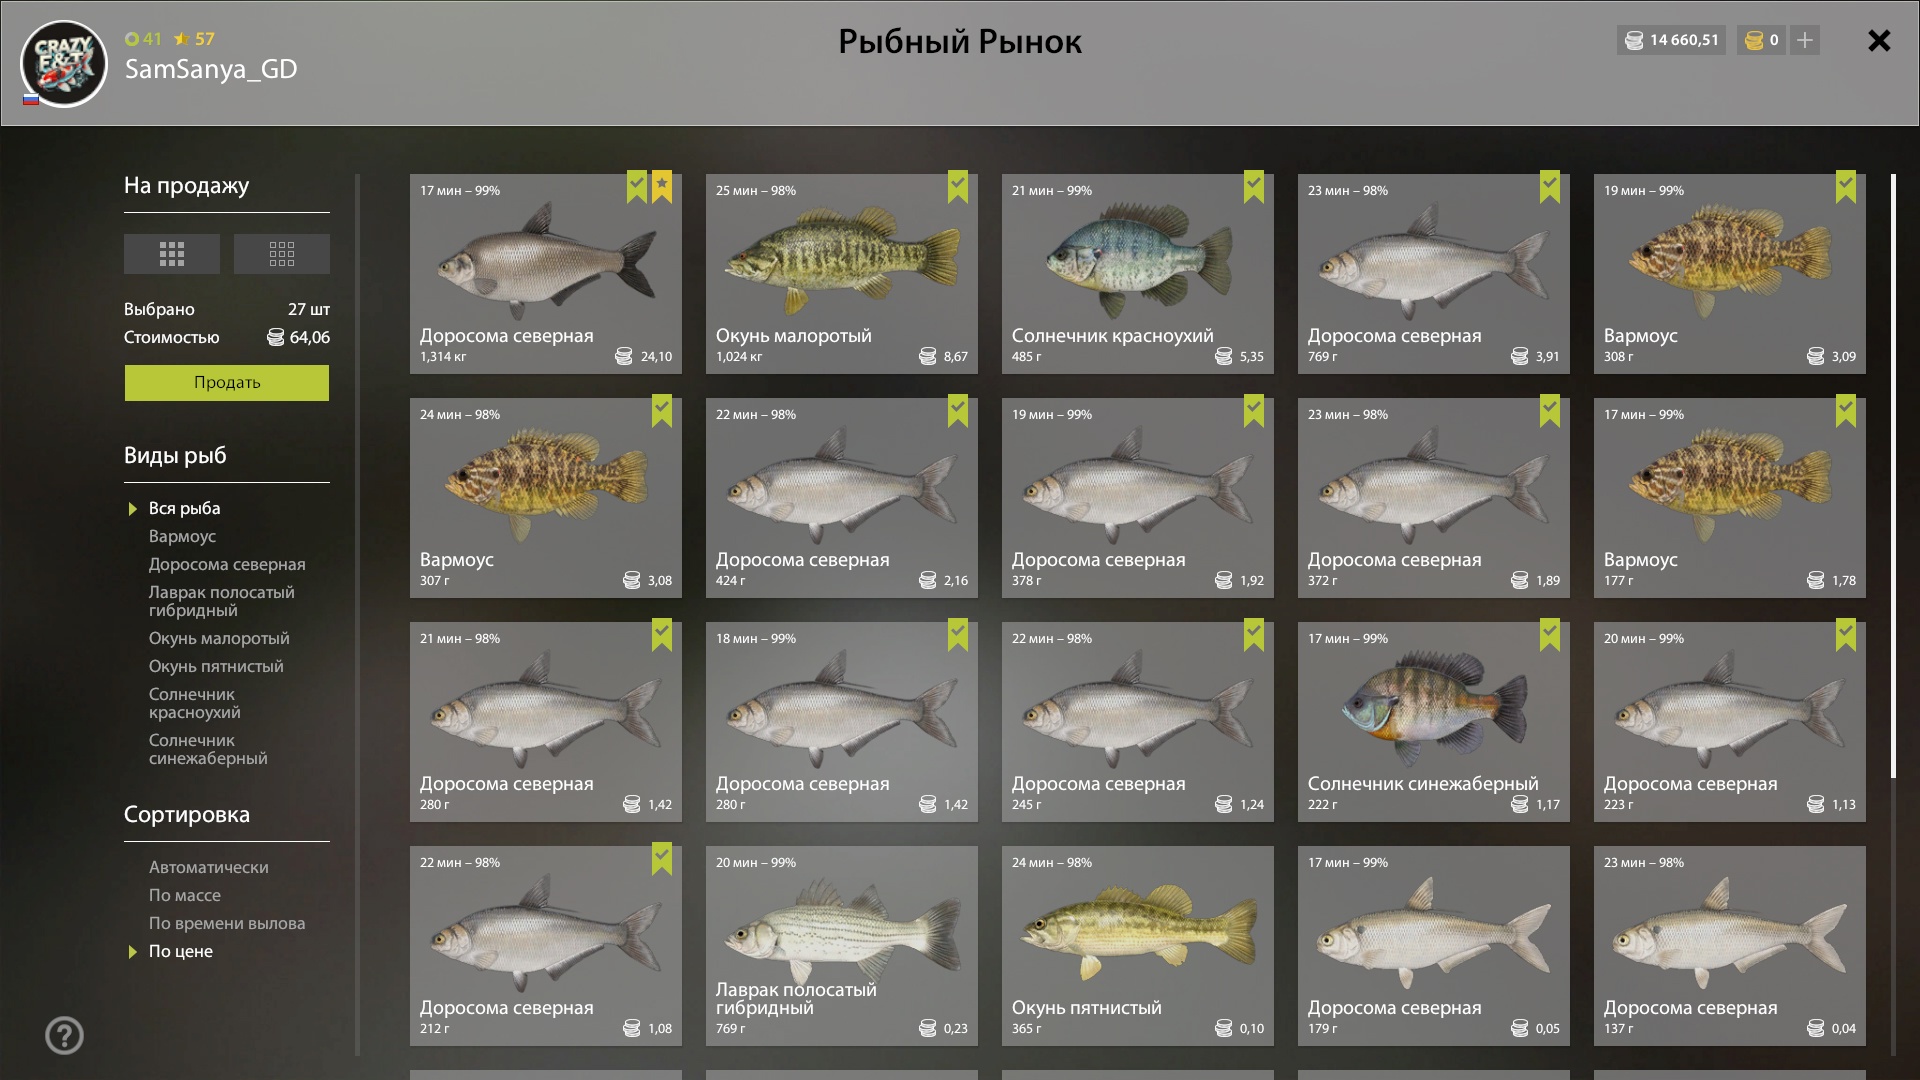Click the plus icon to add gold
1920x1080 pixels.
[1805, 40]
